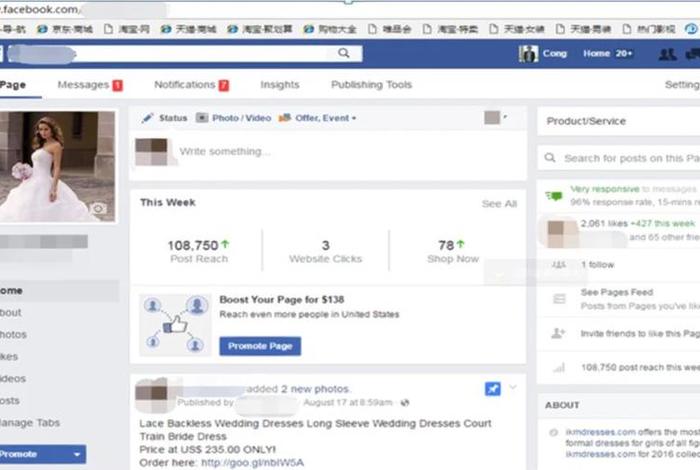Open the goo.gl order link

coord(253,463)
